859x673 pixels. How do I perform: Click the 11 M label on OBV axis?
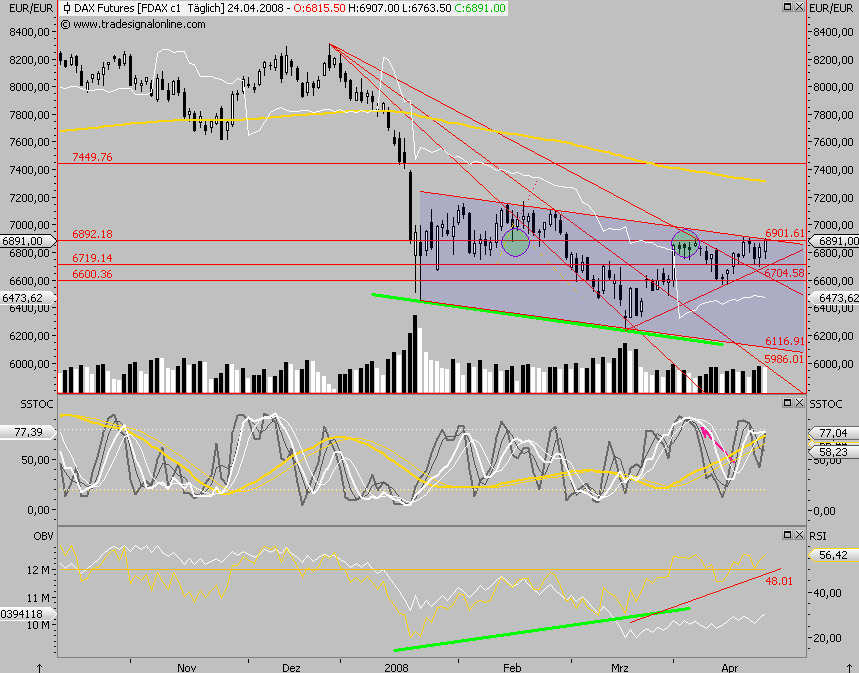coord(38,598)
